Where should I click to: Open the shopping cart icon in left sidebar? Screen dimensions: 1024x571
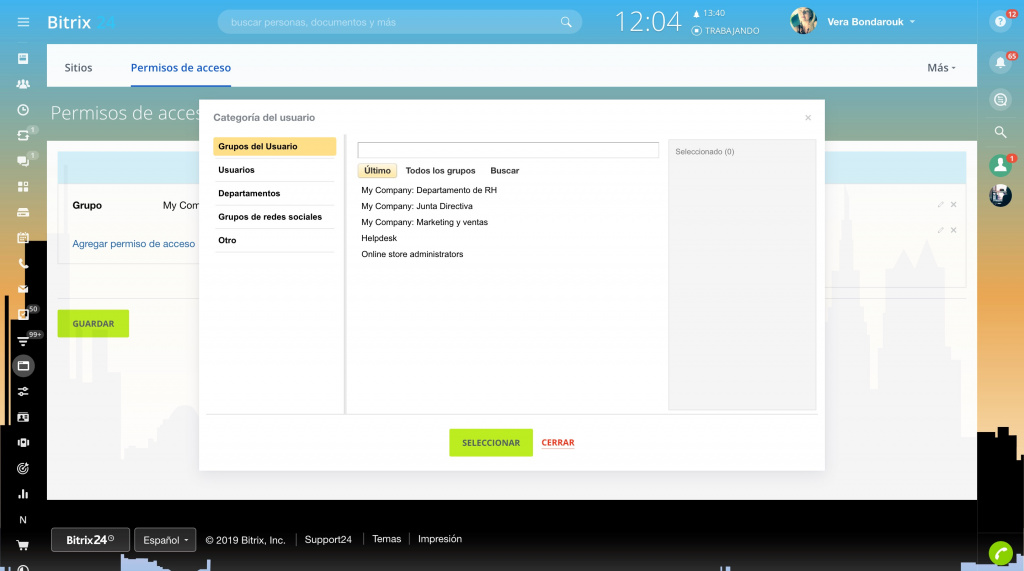[23, 545]
